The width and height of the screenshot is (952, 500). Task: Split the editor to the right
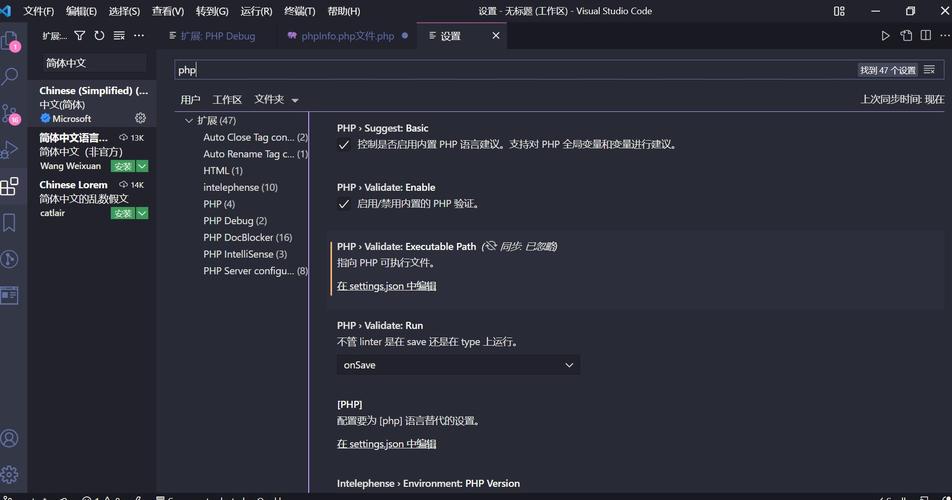point(925,36)
